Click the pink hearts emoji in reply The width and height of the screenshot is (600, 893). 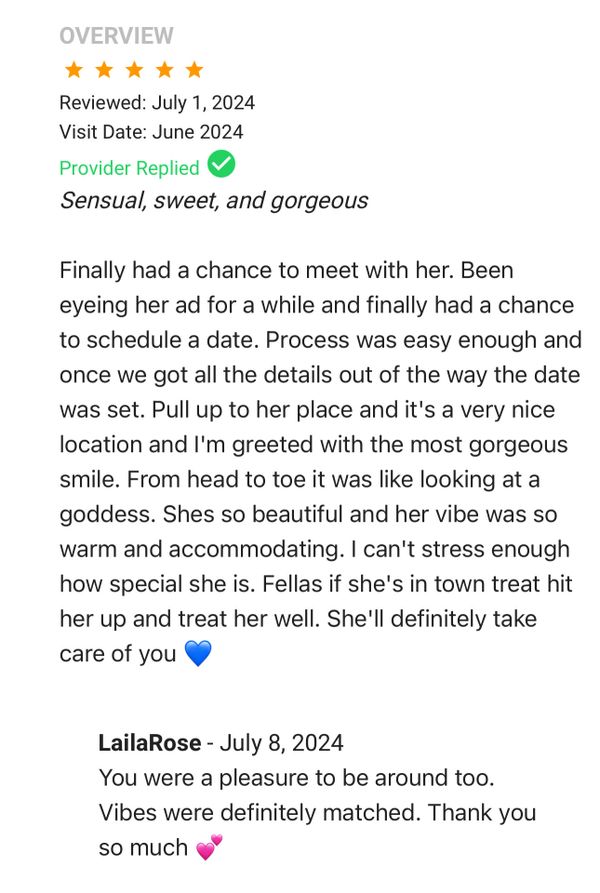209,849
